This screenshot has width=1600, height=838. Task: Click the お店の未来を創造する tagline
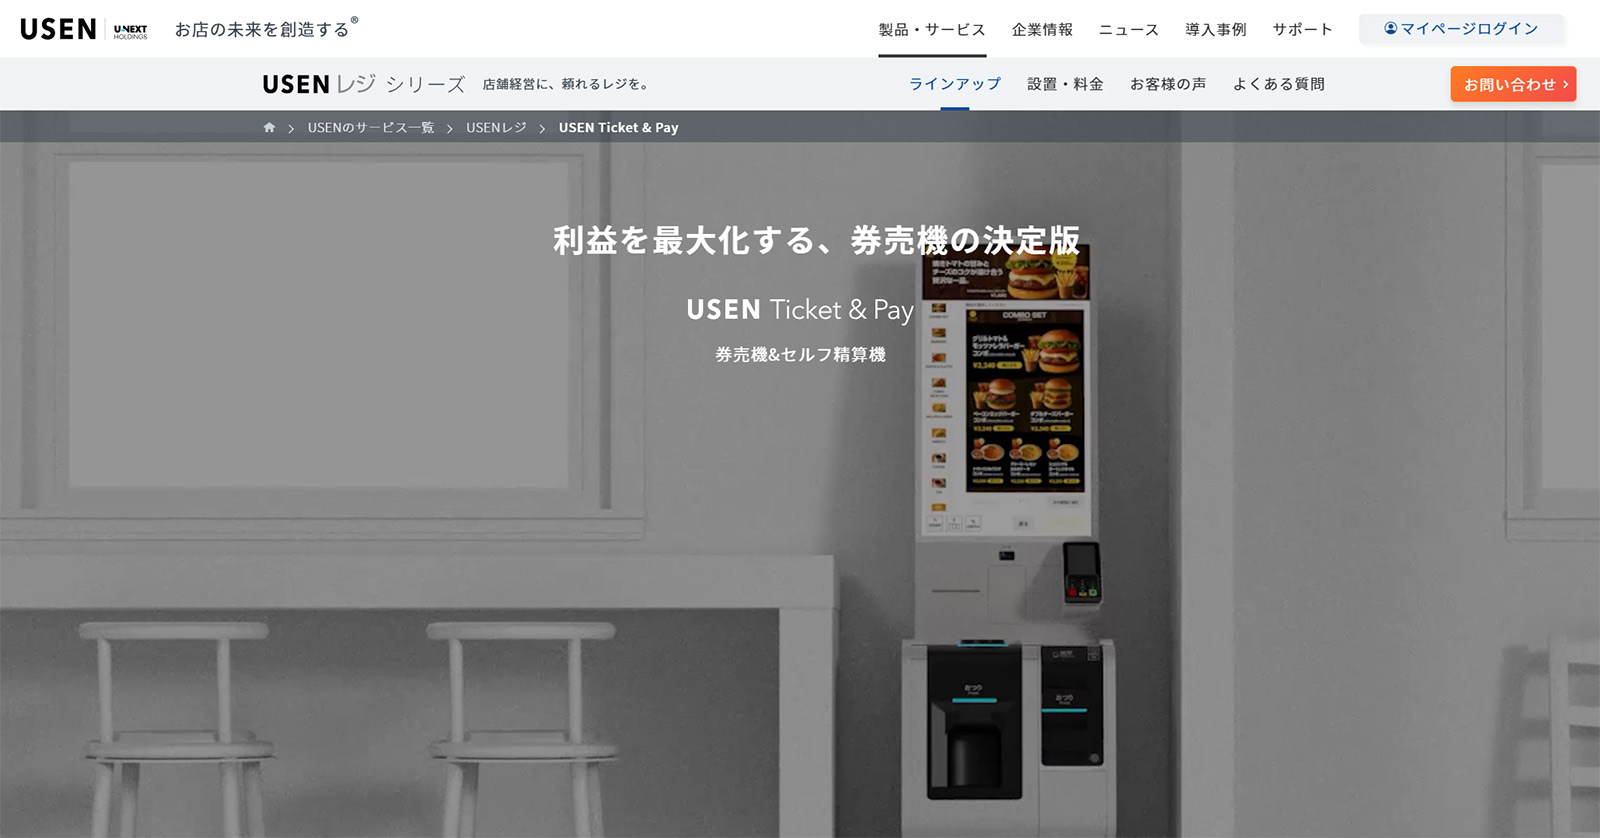coord(266,29)
